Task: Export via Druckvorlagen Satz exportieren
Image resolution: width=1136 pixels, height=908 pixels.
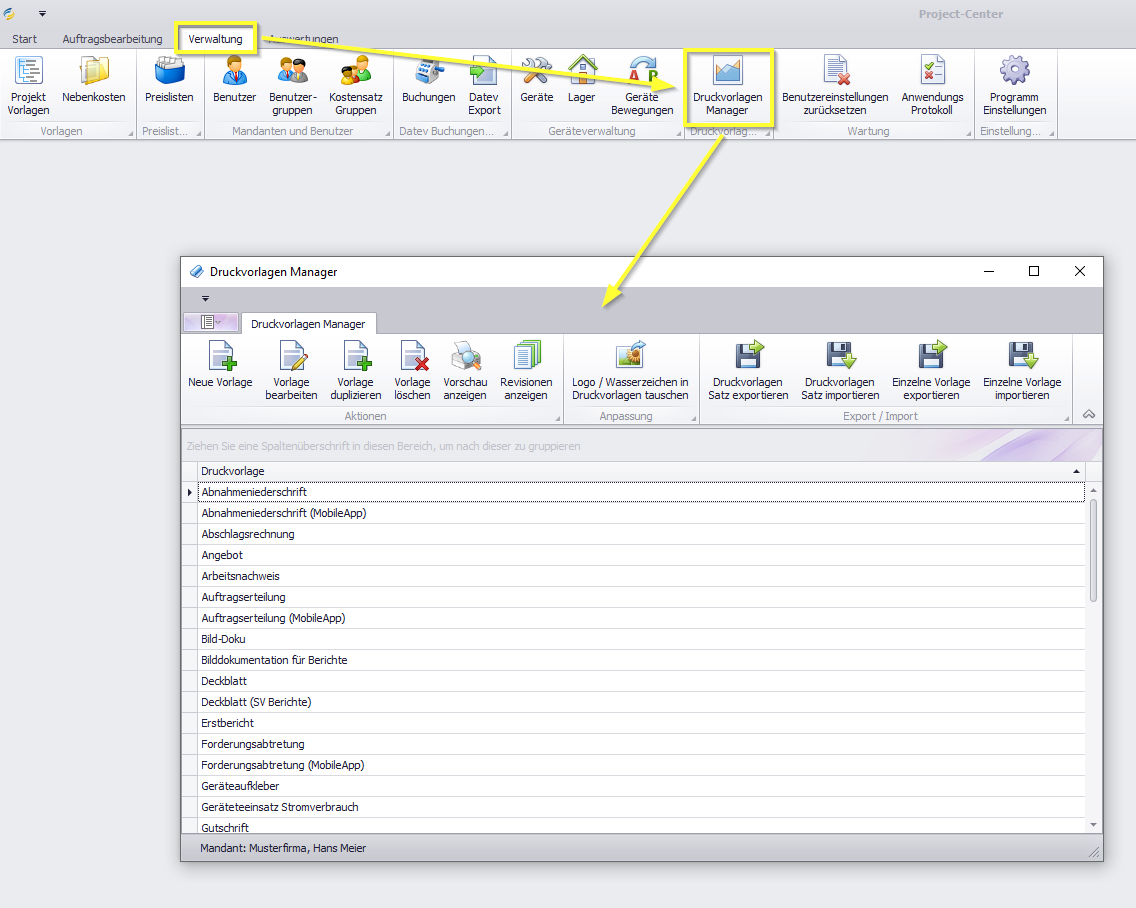Action: click(748, 357)
